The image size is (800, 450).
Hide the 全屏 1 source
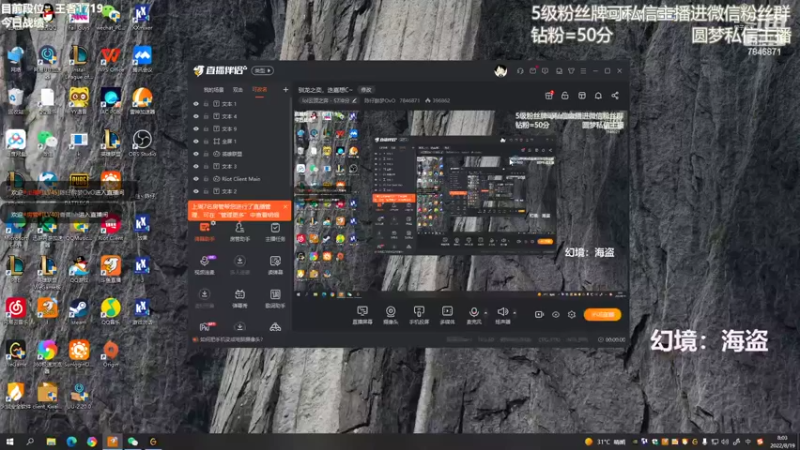(x=196, y=141)
